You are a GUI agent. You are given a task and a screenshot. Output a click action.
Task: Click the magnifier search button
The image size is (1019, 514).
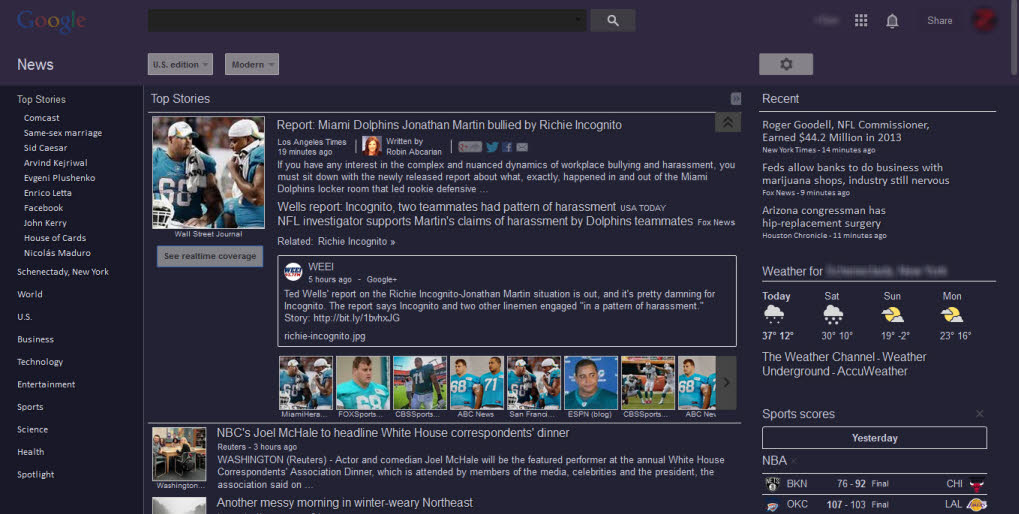[613, 21]
